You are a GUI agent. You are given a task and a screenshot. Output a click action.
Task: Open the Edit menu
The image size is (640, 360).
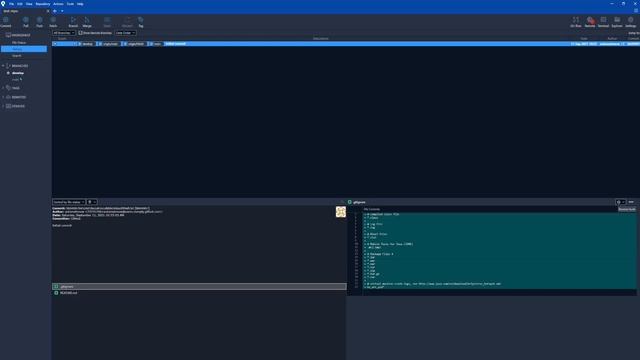pos(20,4)
